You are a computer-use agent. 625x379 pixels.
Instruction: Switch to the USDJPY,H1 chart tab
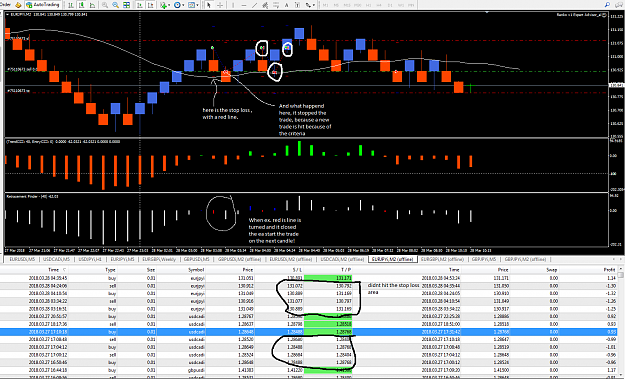(90, 259)
